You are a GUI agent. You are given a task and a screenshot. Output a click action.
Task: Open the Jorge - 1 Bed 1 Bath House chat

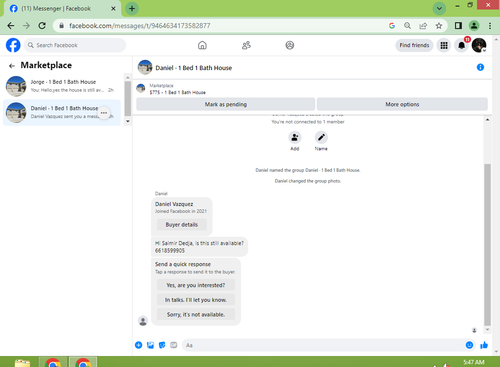pyautogui.click(x=62, y=86)
